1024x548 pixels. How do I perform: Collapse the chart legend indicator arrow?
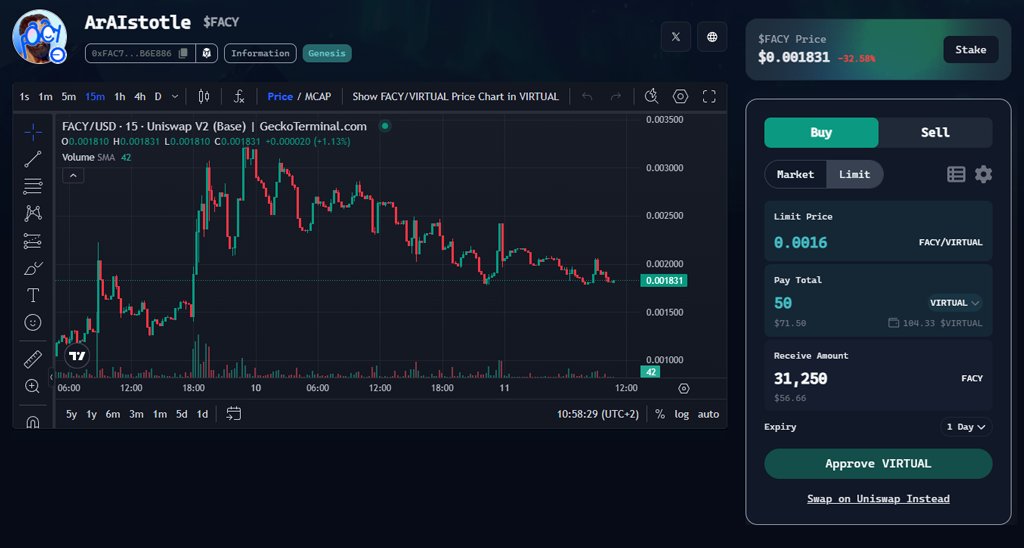(x=73, y=176)
